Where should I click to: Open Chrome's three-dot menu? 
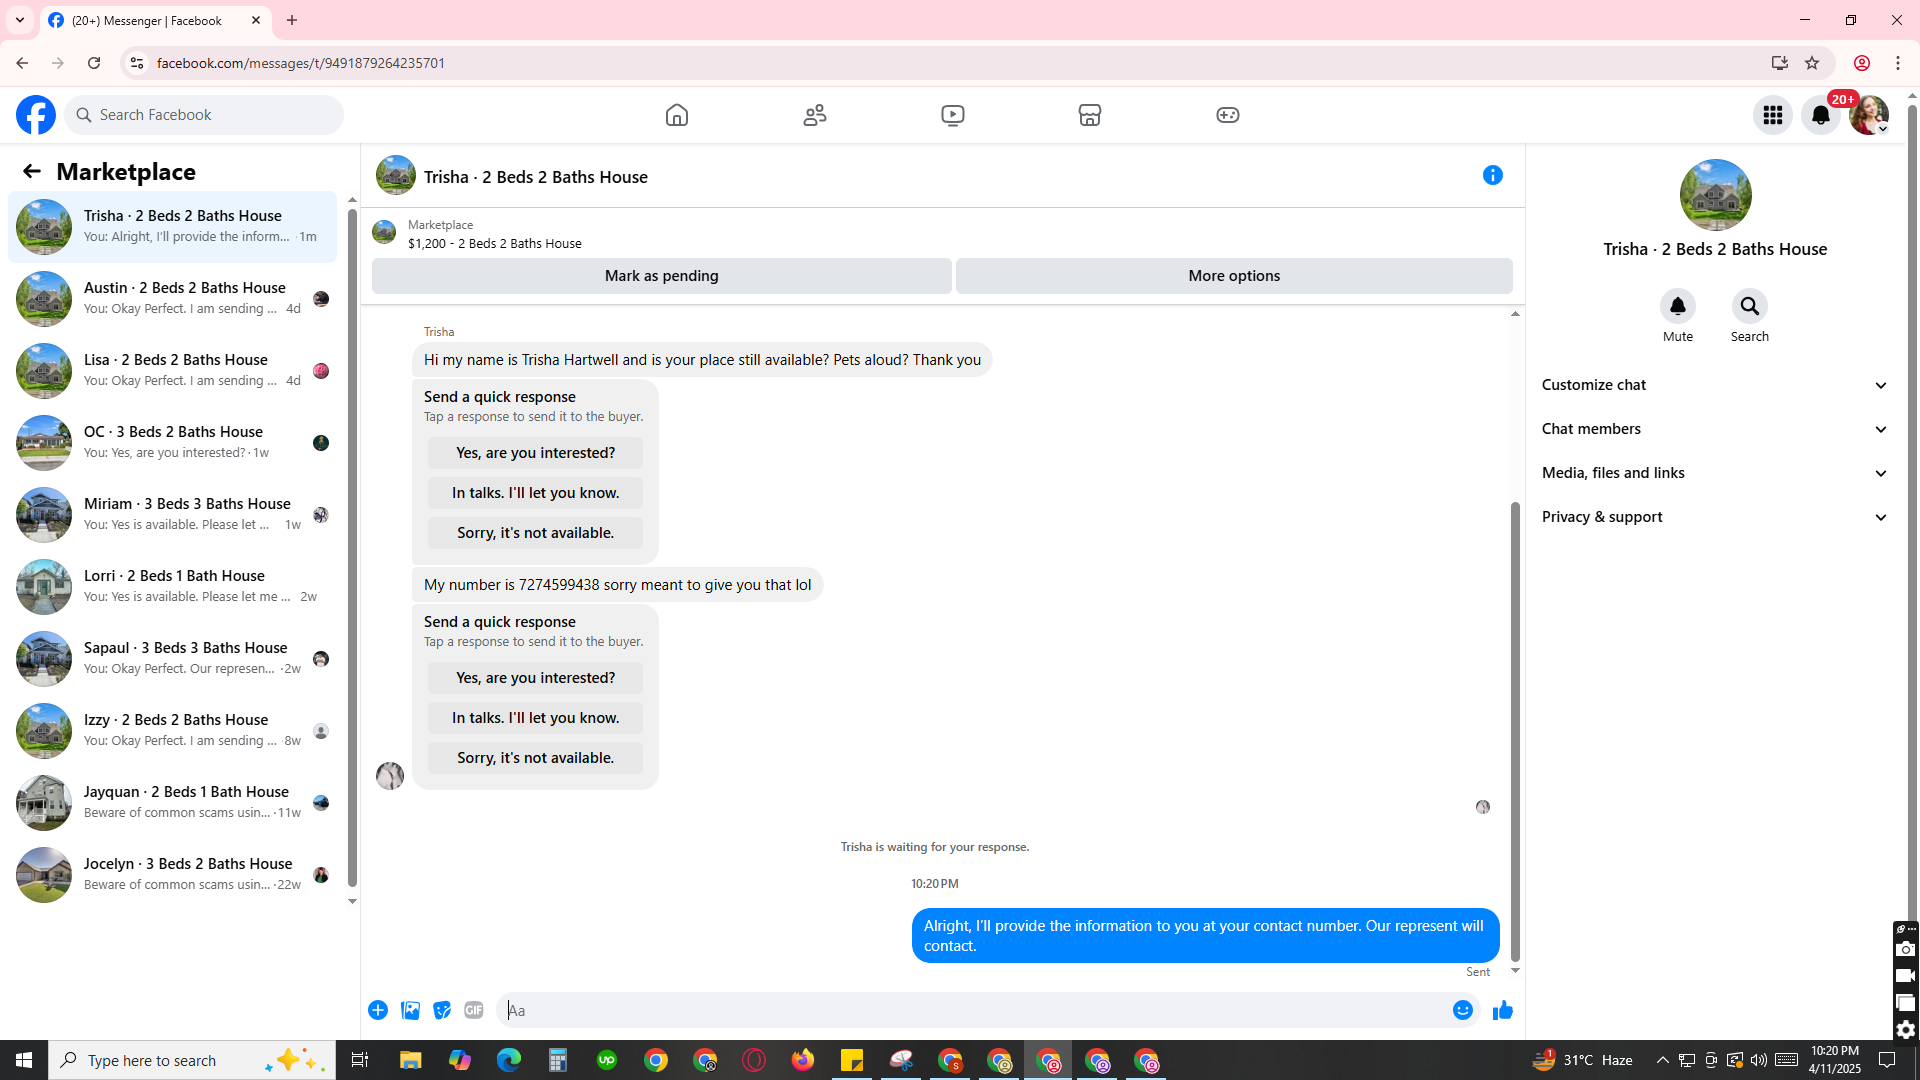coord(1898,63)
